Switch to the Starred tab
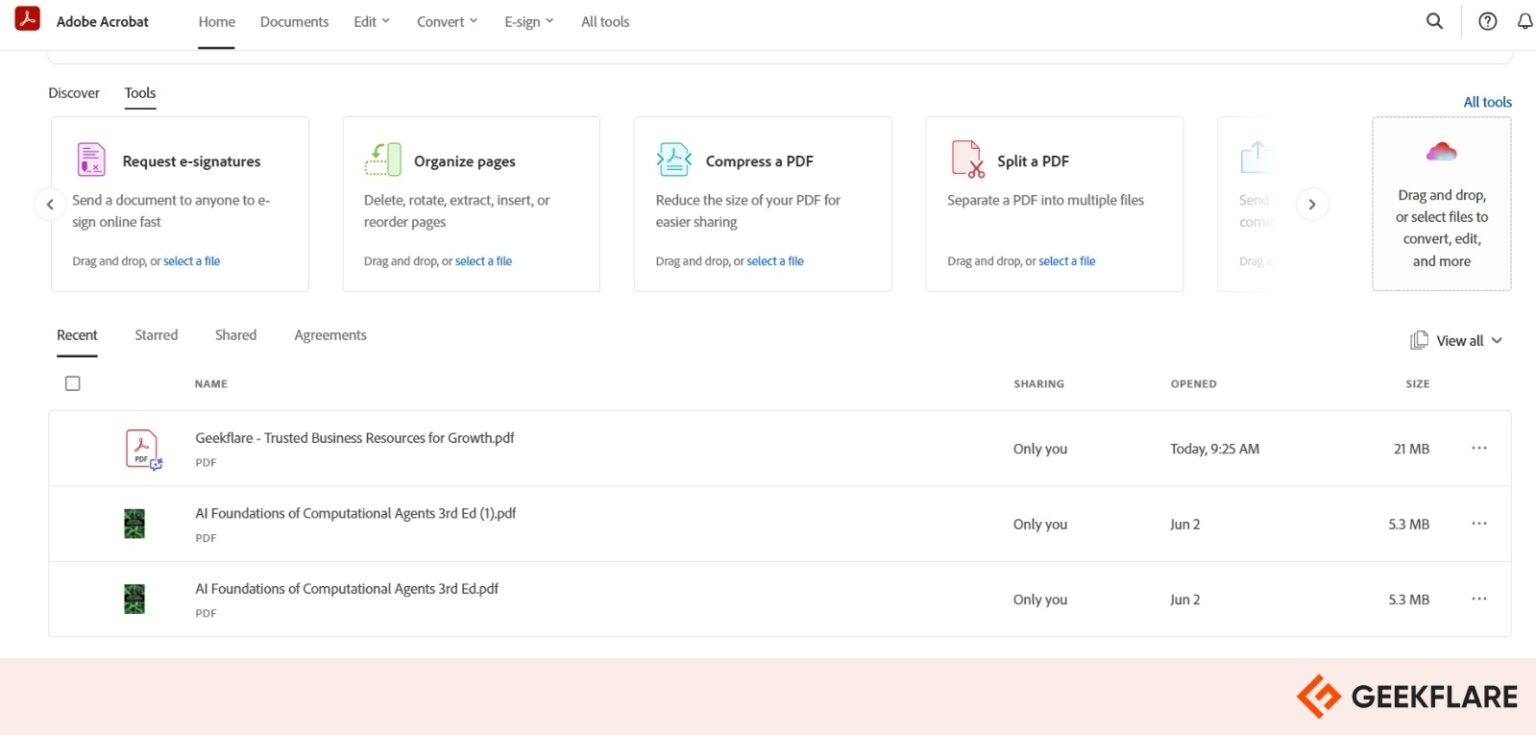 tap(156, 335)
